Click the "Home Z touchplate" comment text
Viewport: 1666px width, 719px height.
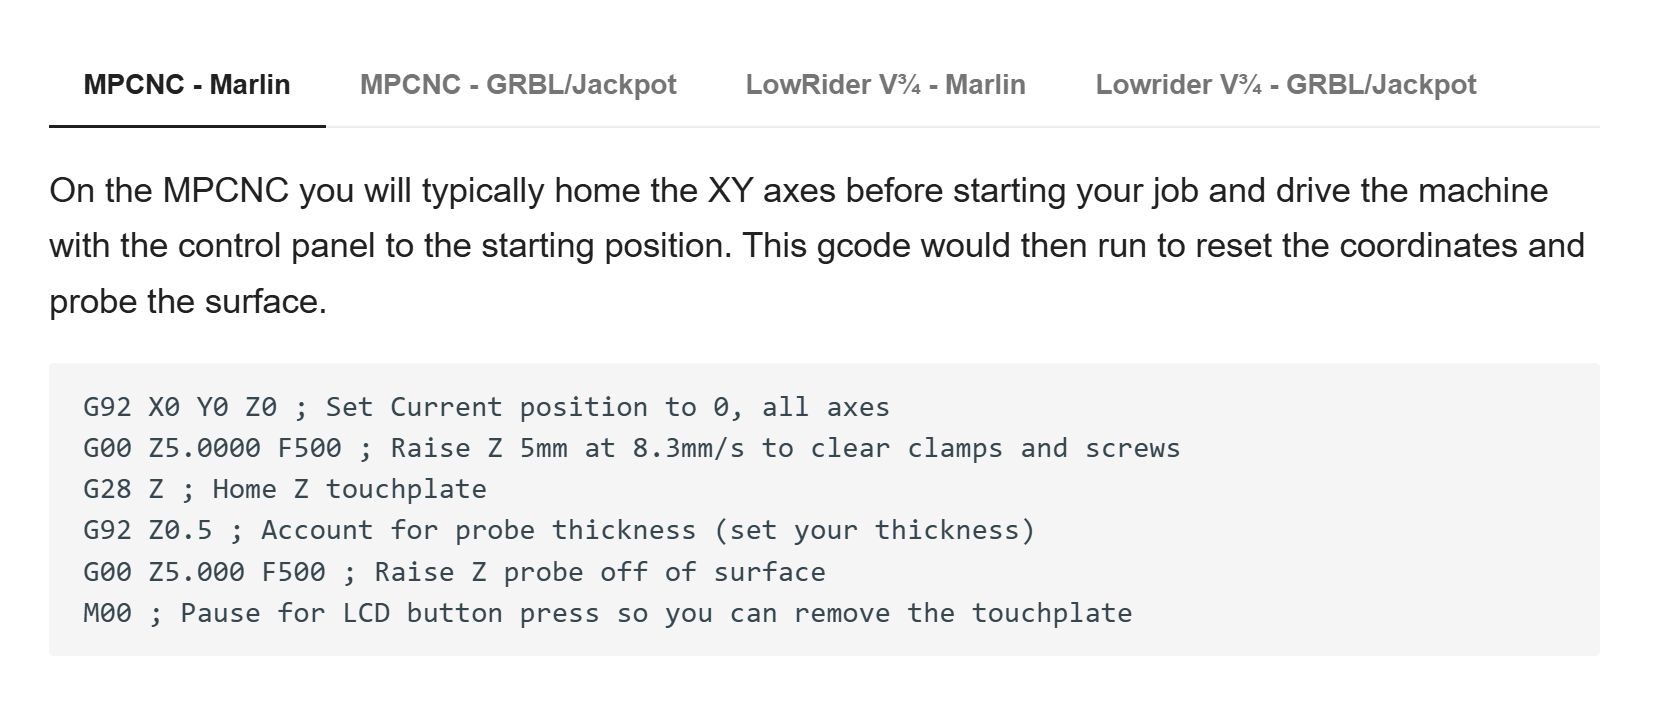pos(349,490)
